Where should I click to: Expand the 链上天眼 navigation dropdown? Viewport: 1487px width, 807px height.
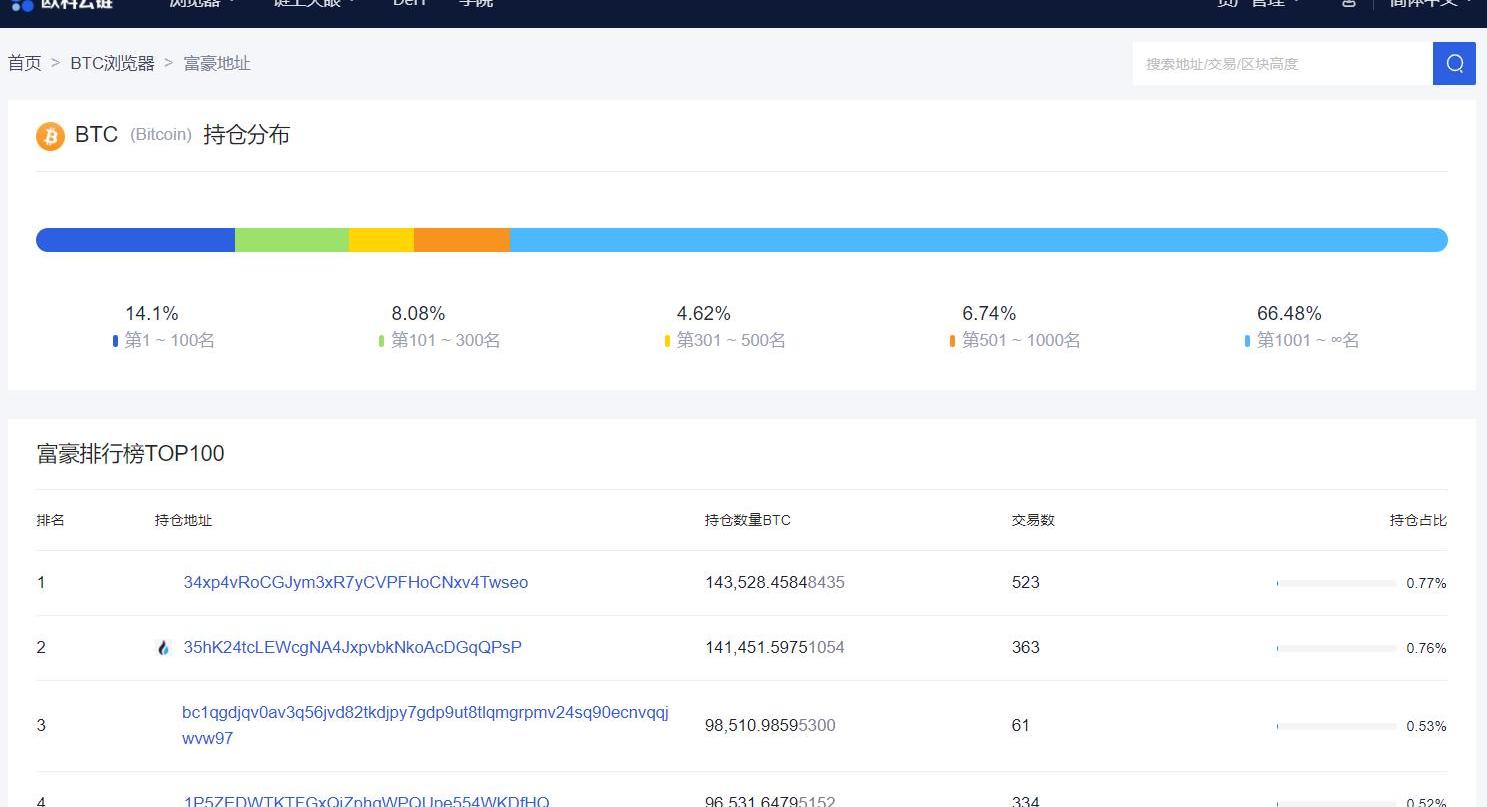click(x=314, y=3)
